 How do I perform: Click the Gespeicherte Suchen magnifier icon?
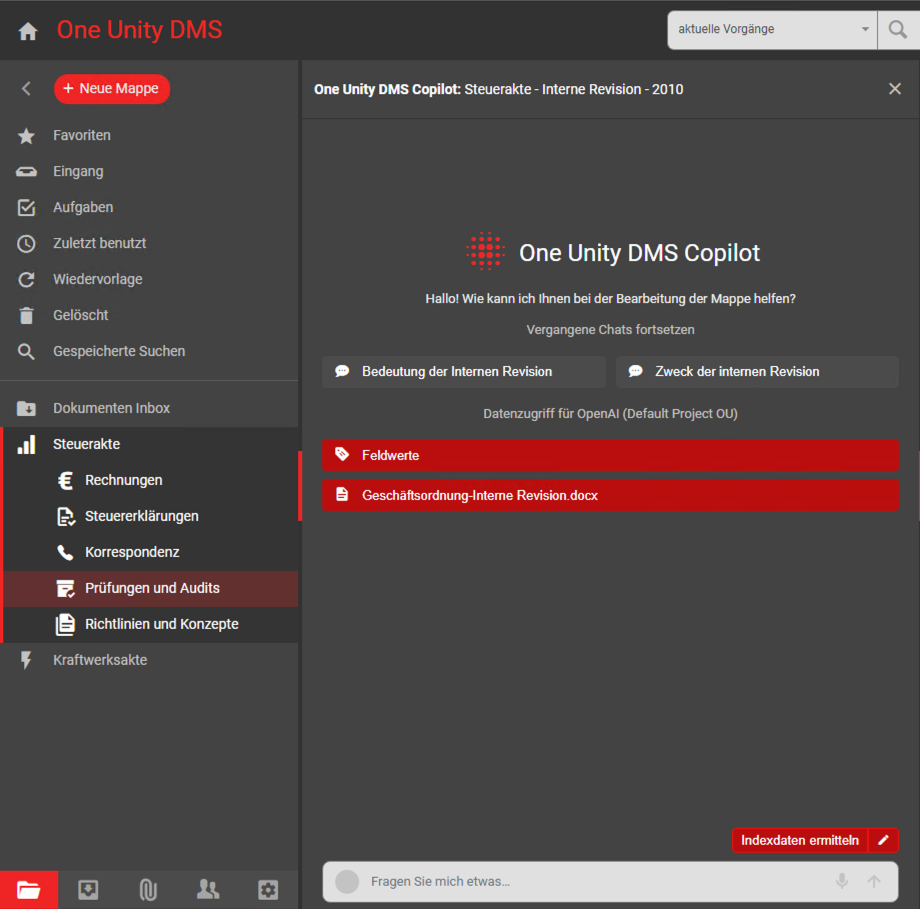(26, 352)
